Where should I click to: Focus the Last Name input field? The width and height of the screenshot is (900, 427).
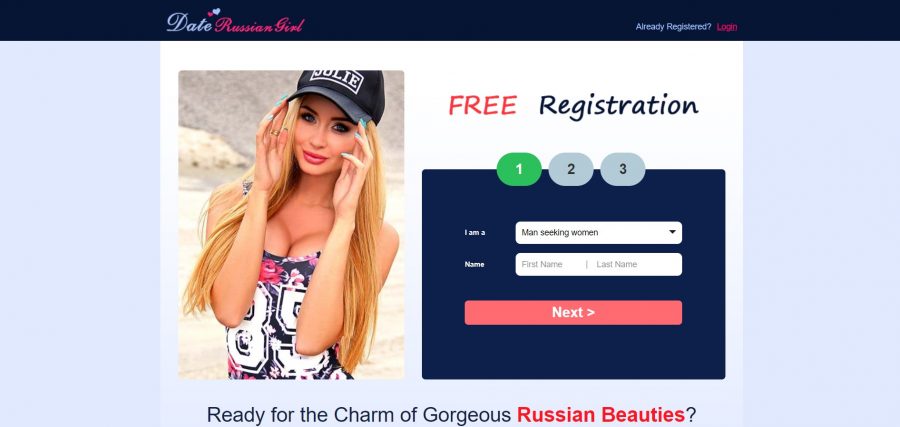[635, 265]
